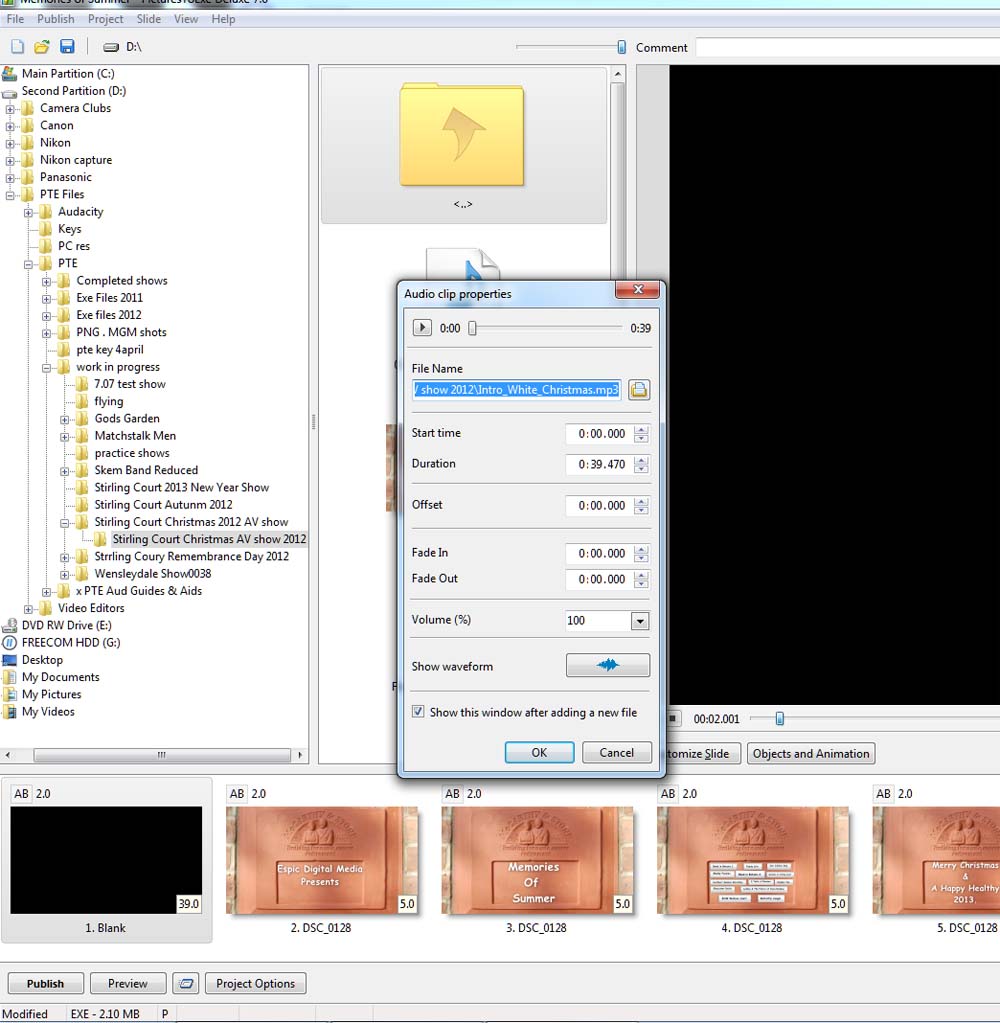
Task: Increase the Fade In time with the up arrow
Action: [641, 549]
